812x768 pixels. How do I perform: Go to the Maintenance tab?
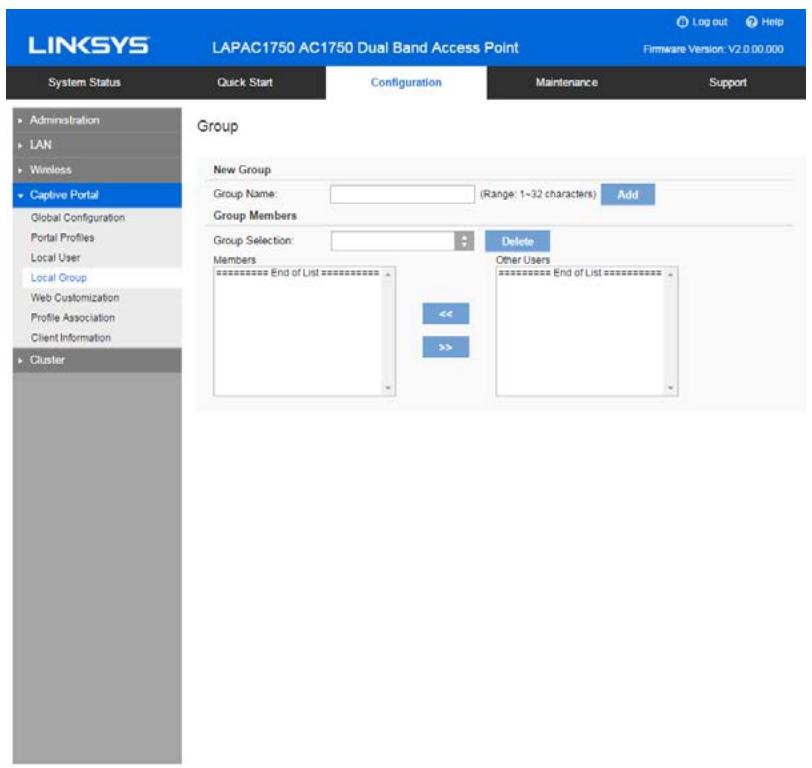(567, 82)
